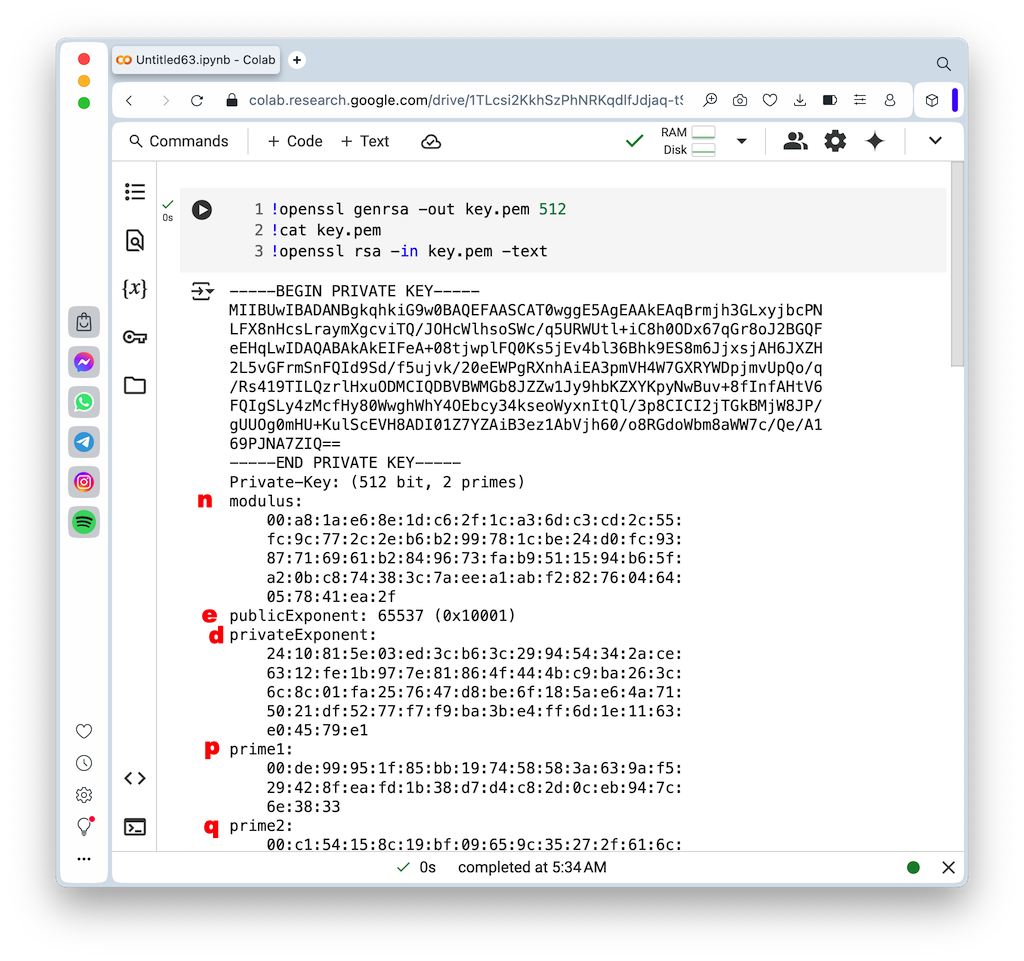The width and height of the screenshot is (1024, 961).
Task: Expand the RAM Disk connection dropdown
Action: 741,141
